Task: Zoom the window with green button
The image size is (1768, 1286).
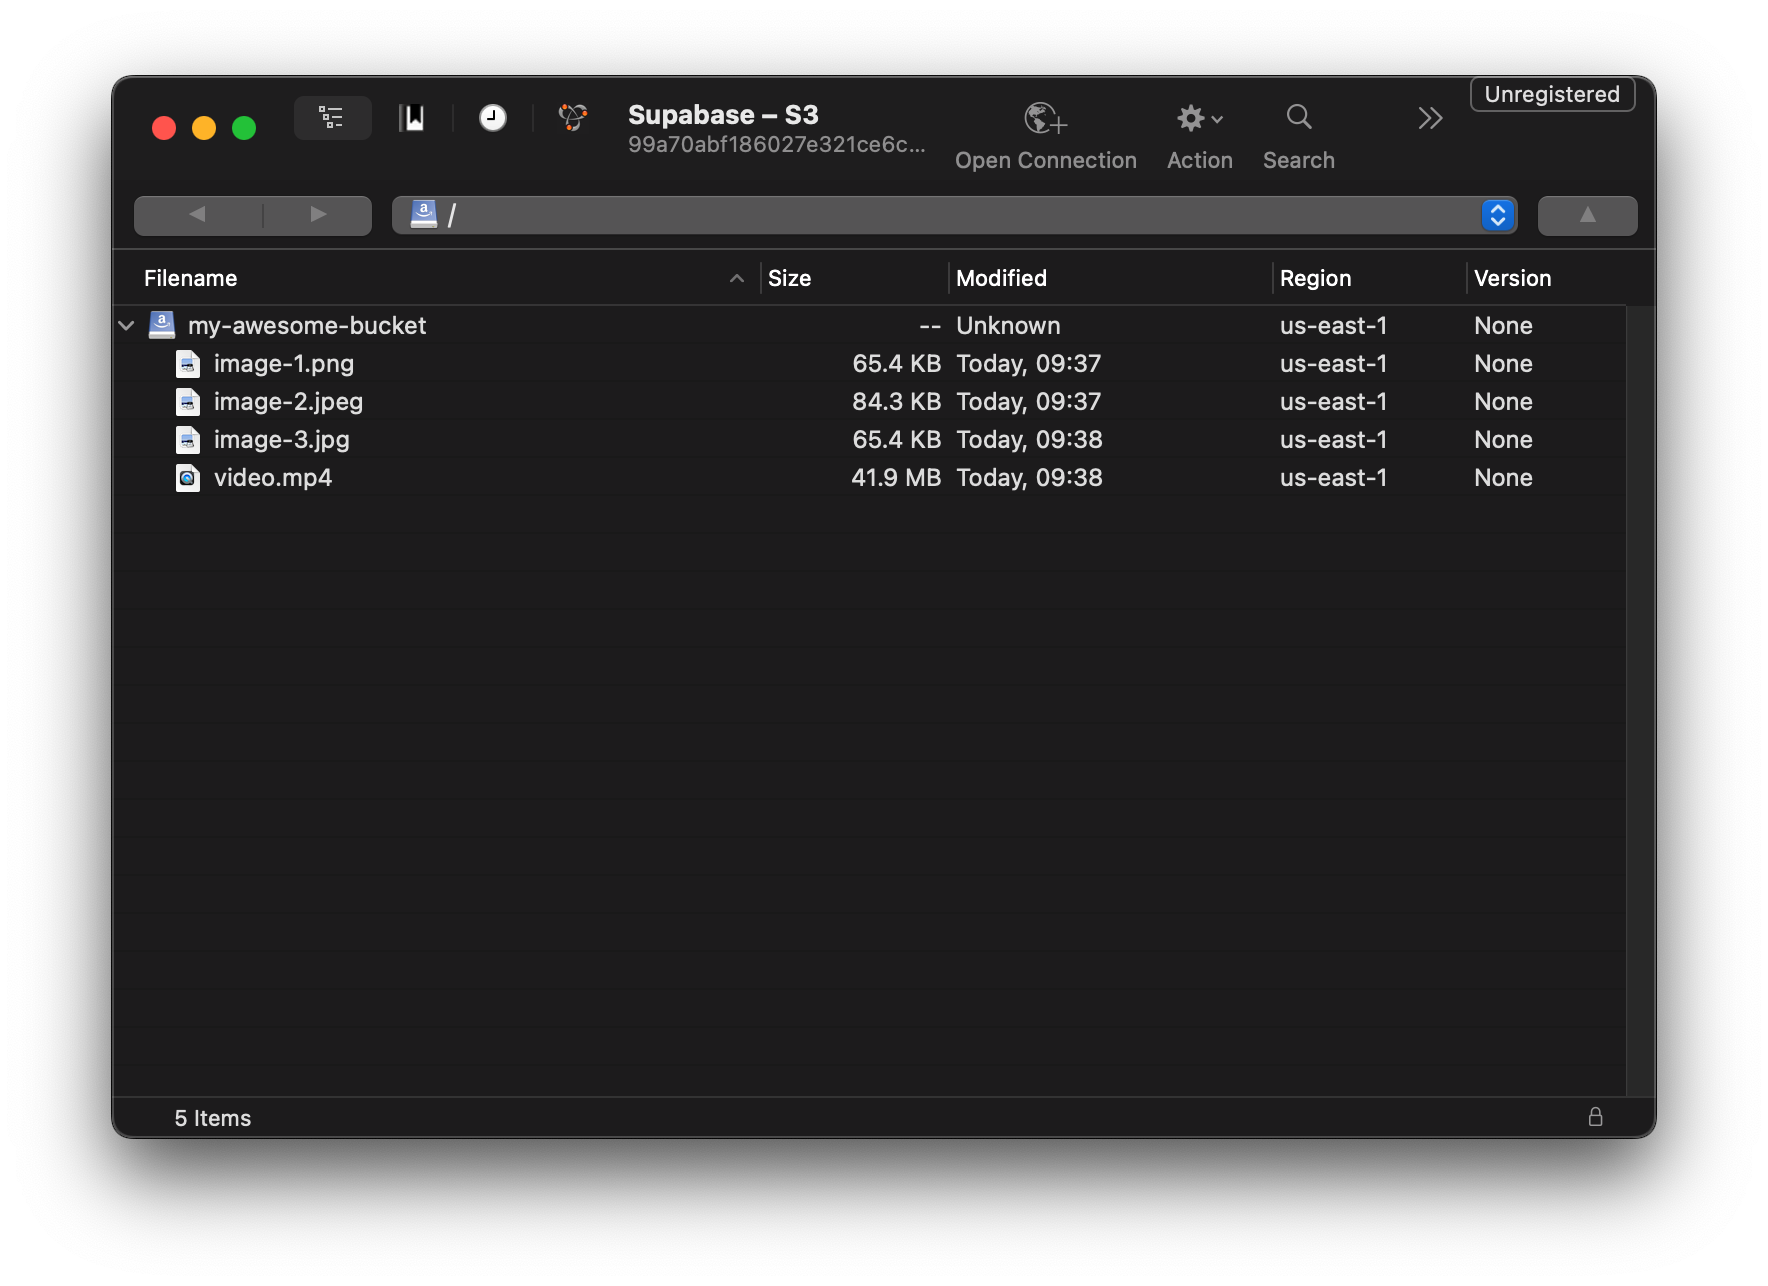Action: click(x=244, y=128)
